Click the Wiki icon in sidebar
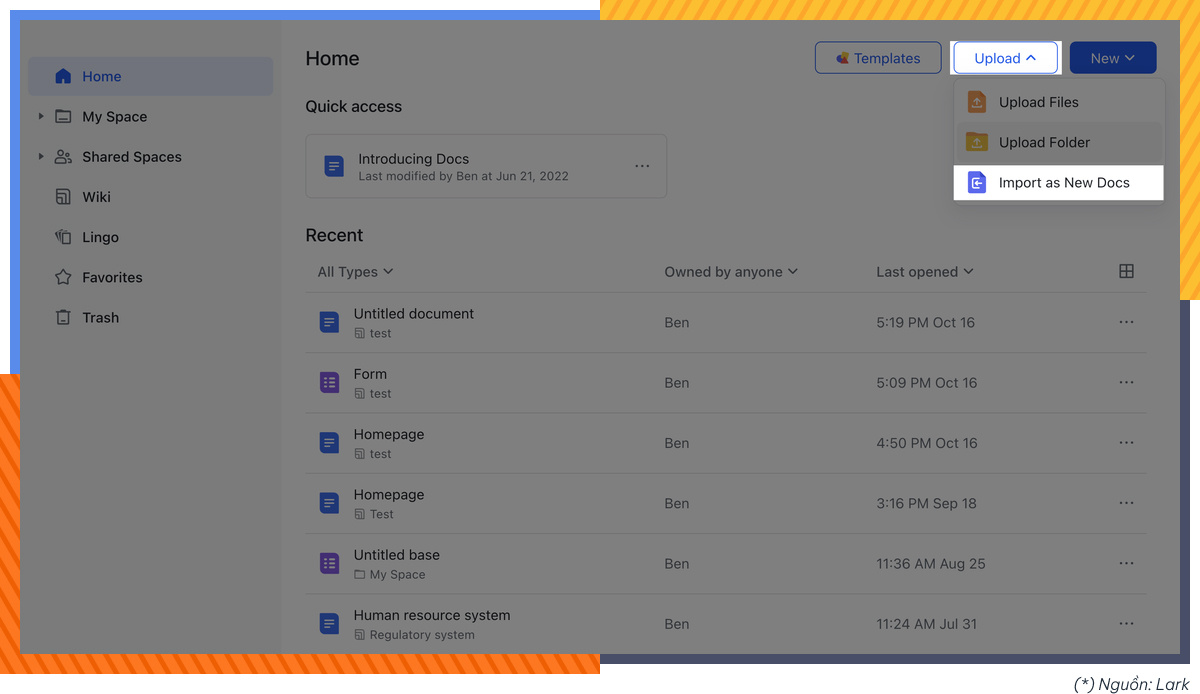Viewport: 1200px width, 694px height. tap(63, 197)
